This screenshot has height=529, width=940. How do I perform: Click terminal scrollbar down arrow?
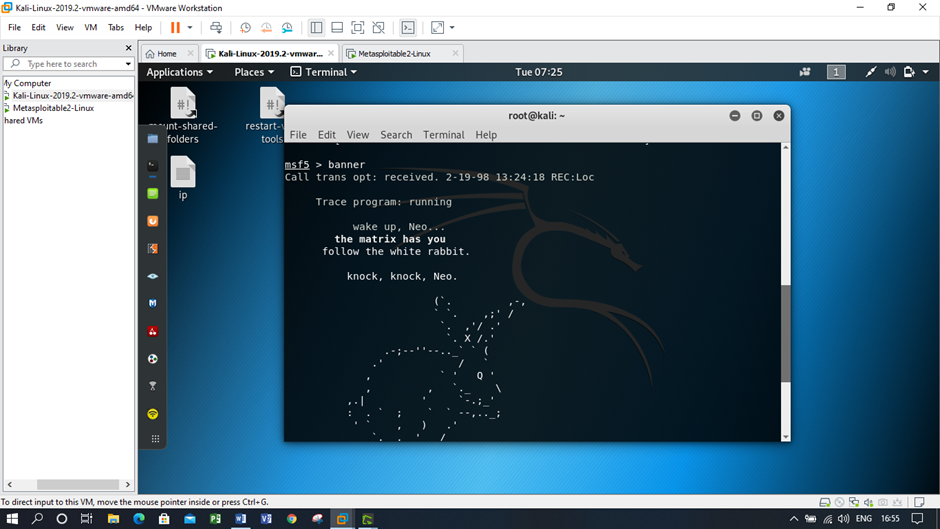coord(785,437)
